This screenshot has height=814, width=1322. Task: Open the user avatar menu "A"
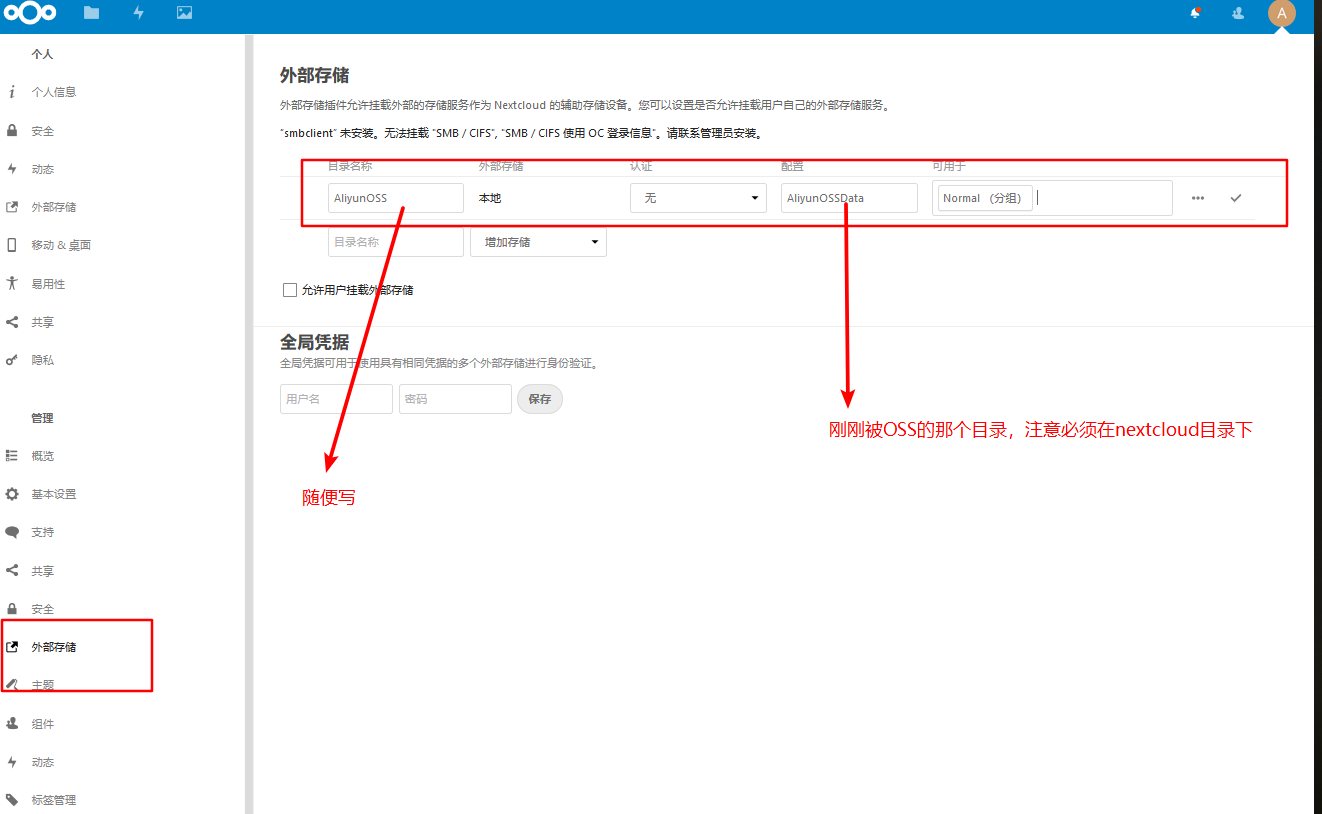coord(1282,14)
